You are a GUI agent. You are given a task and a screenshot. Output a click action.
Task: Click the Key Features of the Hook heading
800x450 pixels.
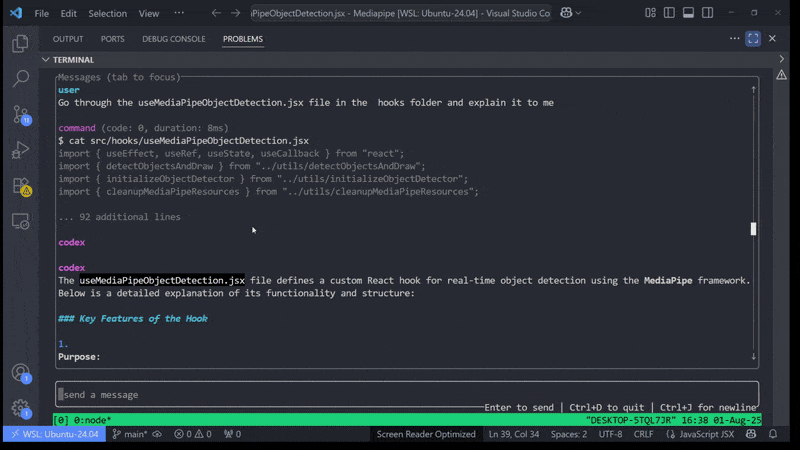pyautogui.click(x=133, y=318)
